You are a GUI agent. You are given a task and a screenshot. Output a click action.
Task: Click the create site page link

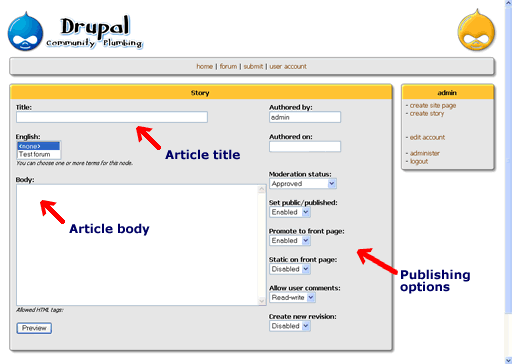pos(433,105)
